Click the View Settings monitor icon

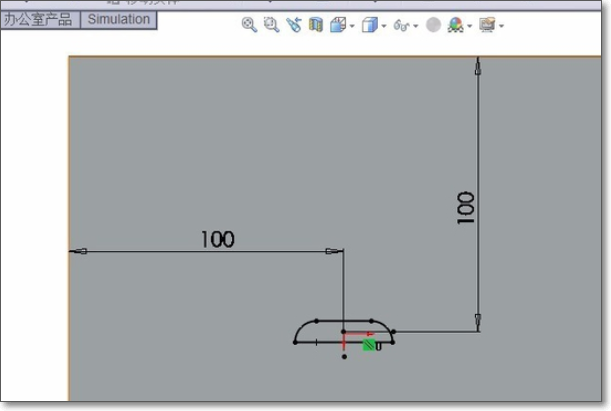tap(487, 25)
